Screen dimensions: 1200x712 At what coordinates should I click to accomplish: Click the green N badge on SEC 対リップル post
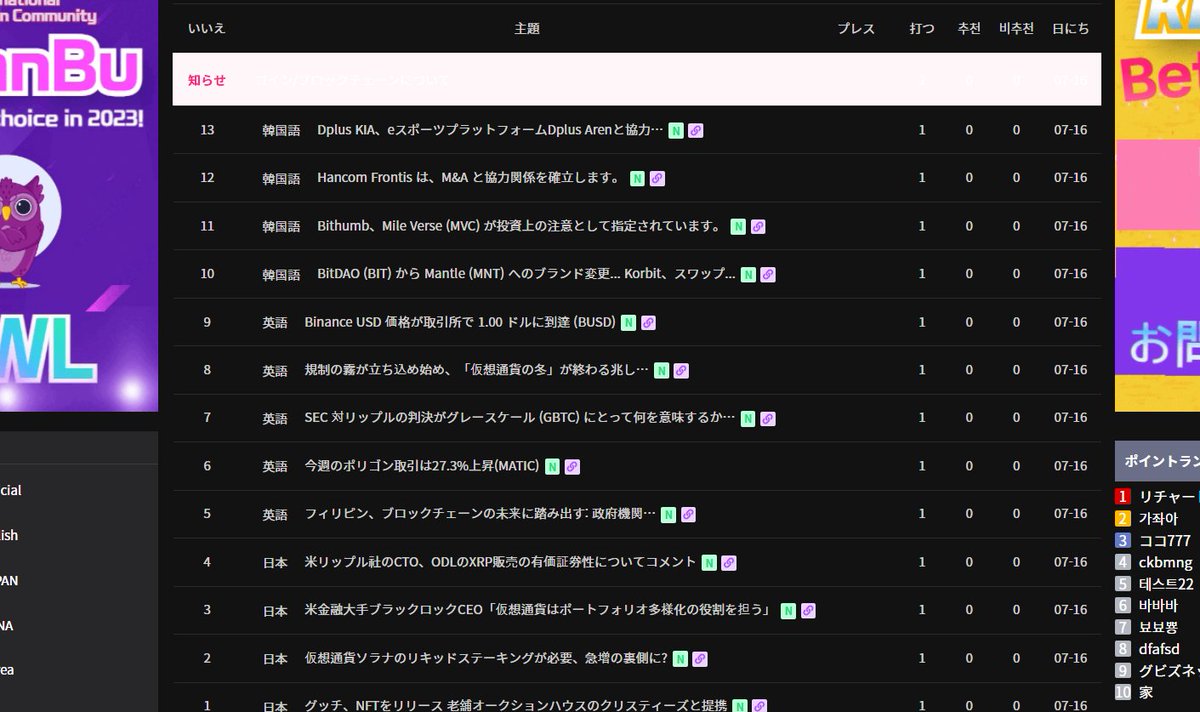click(x=748, y=418)
